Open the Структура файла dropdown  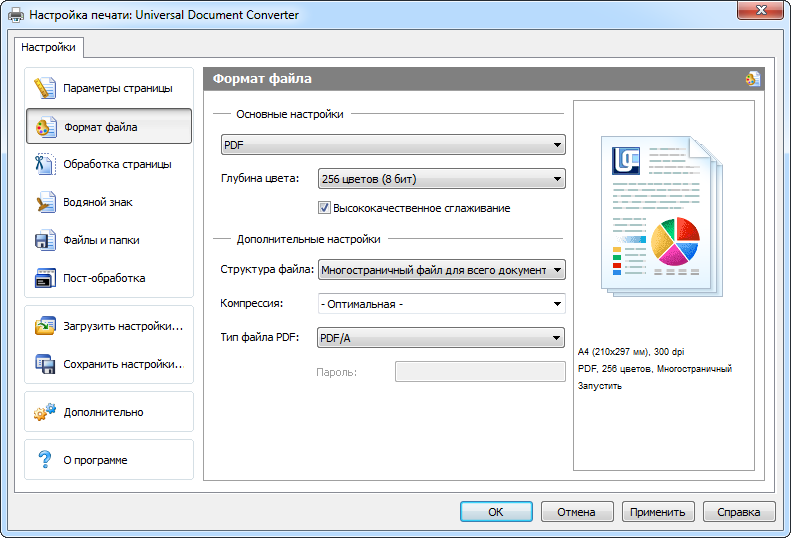click(441, 270)
